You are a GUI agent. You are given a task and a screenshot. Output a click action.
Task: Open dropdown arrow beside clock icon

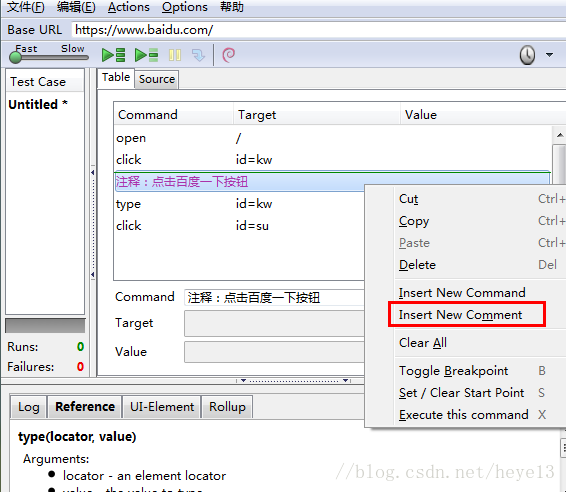pos(549,55)
